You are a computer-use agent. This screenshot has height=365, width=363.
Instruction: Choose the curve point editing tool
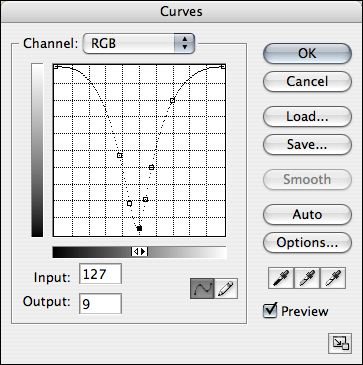click(202, 289)
